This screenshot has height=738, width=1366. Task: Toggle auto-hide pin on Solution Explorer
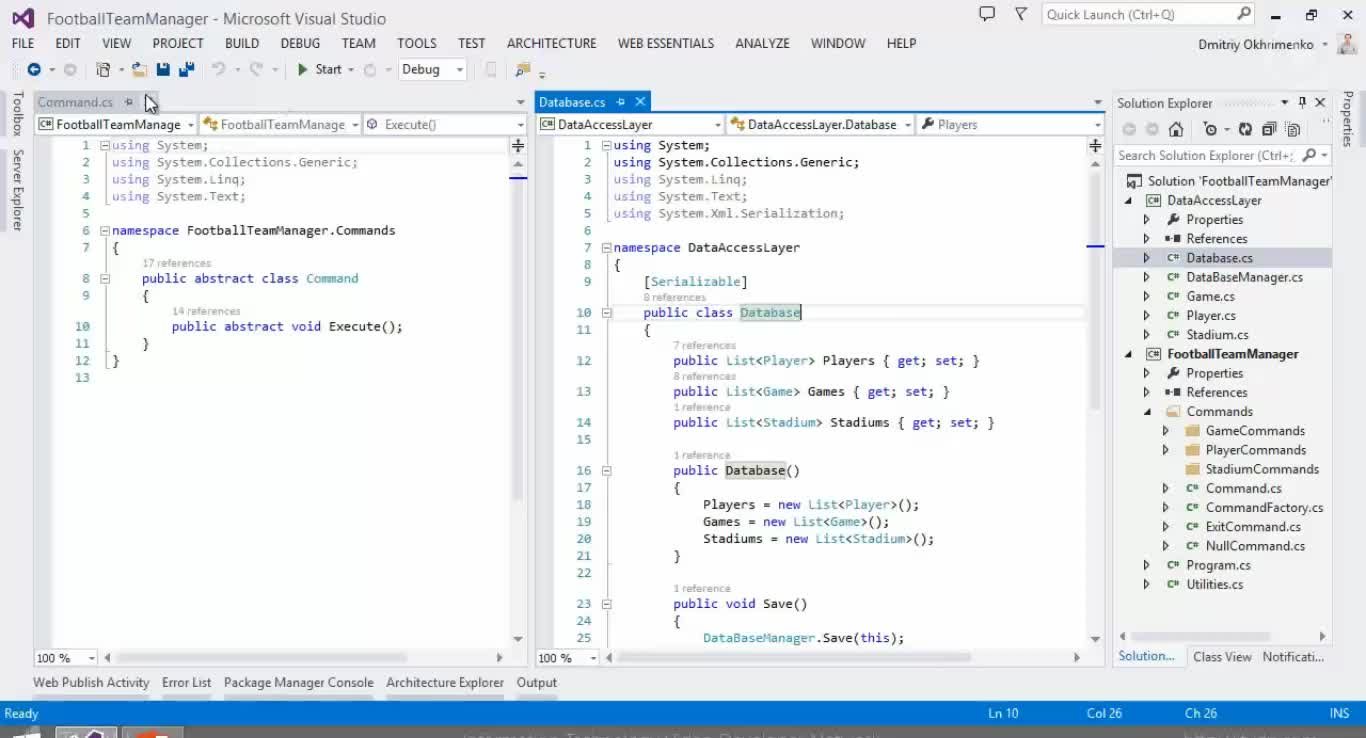tap(1302, 102)
